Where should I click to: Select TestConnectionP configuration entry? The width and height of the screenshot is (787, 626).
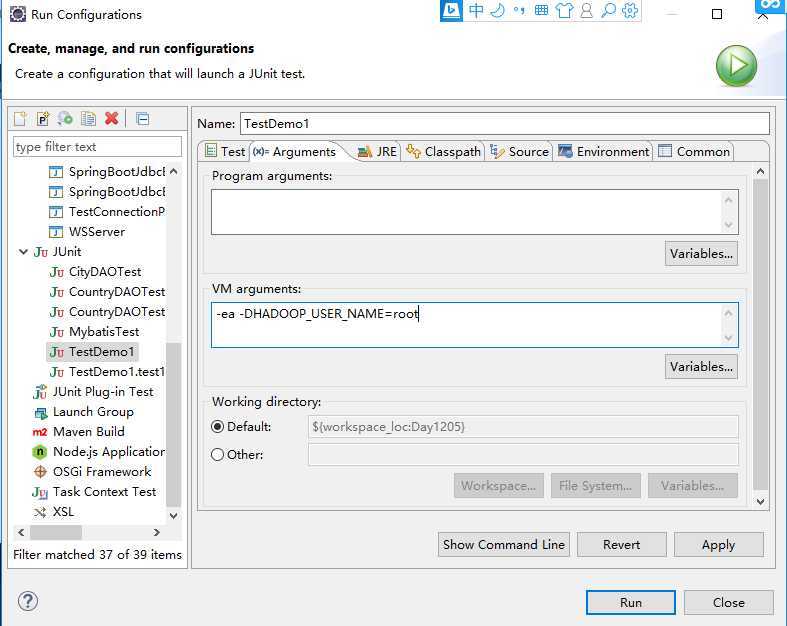coord(106,212)
